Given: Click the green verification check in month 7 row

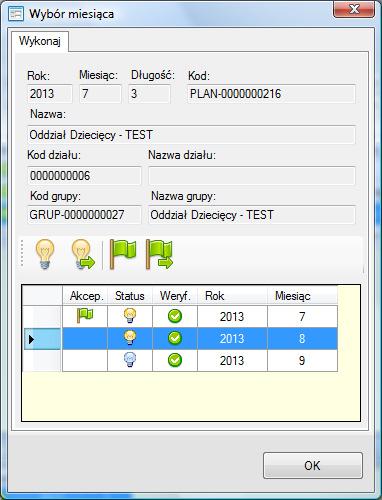Looking at the screenshot, I should tap(175, 316).
